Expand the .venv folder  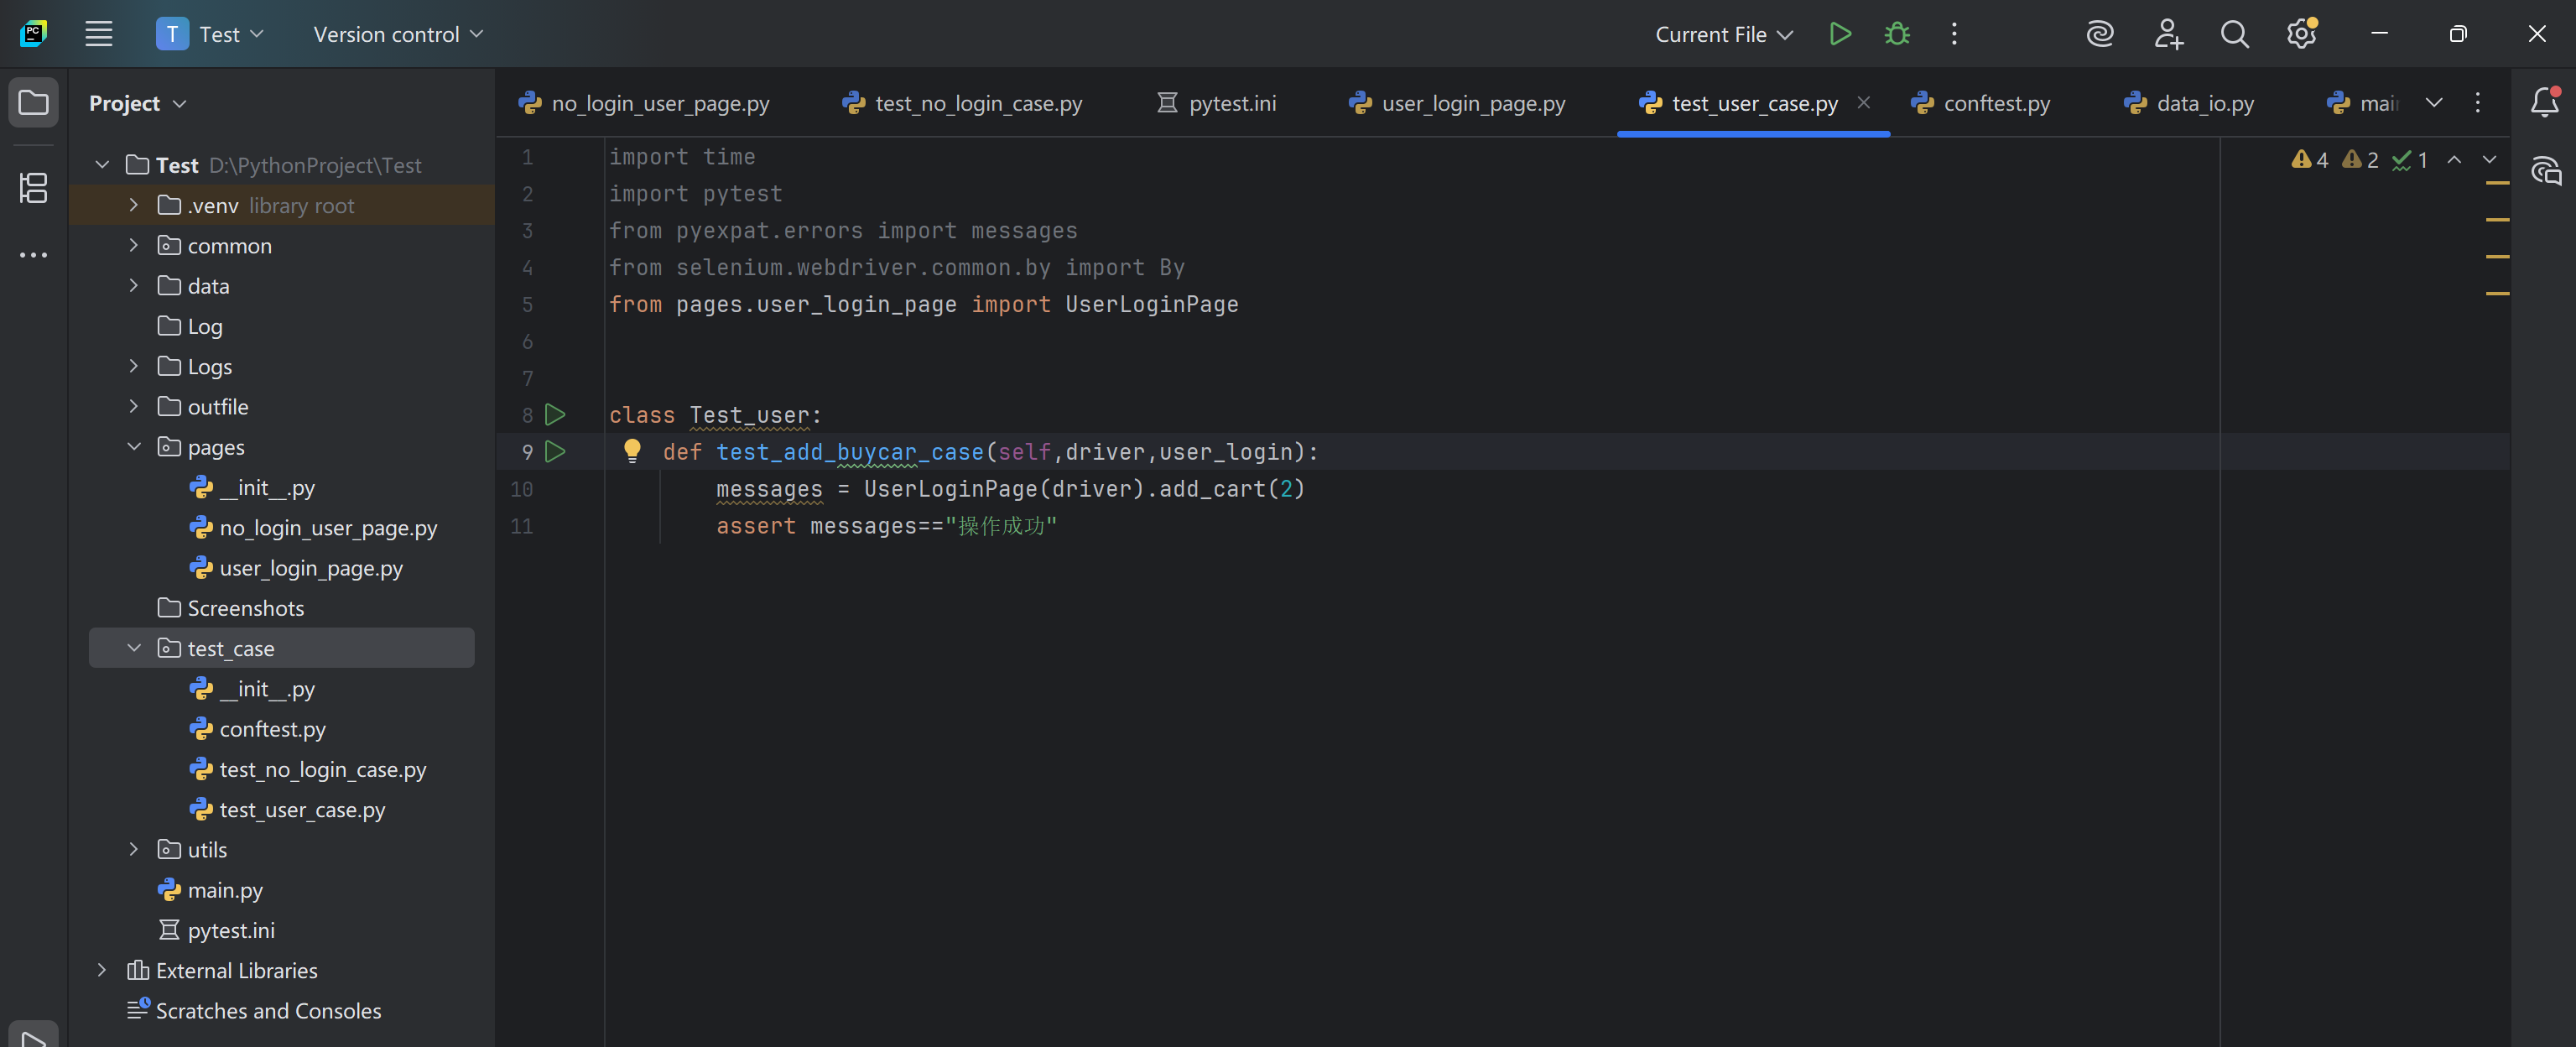point(134,205)
